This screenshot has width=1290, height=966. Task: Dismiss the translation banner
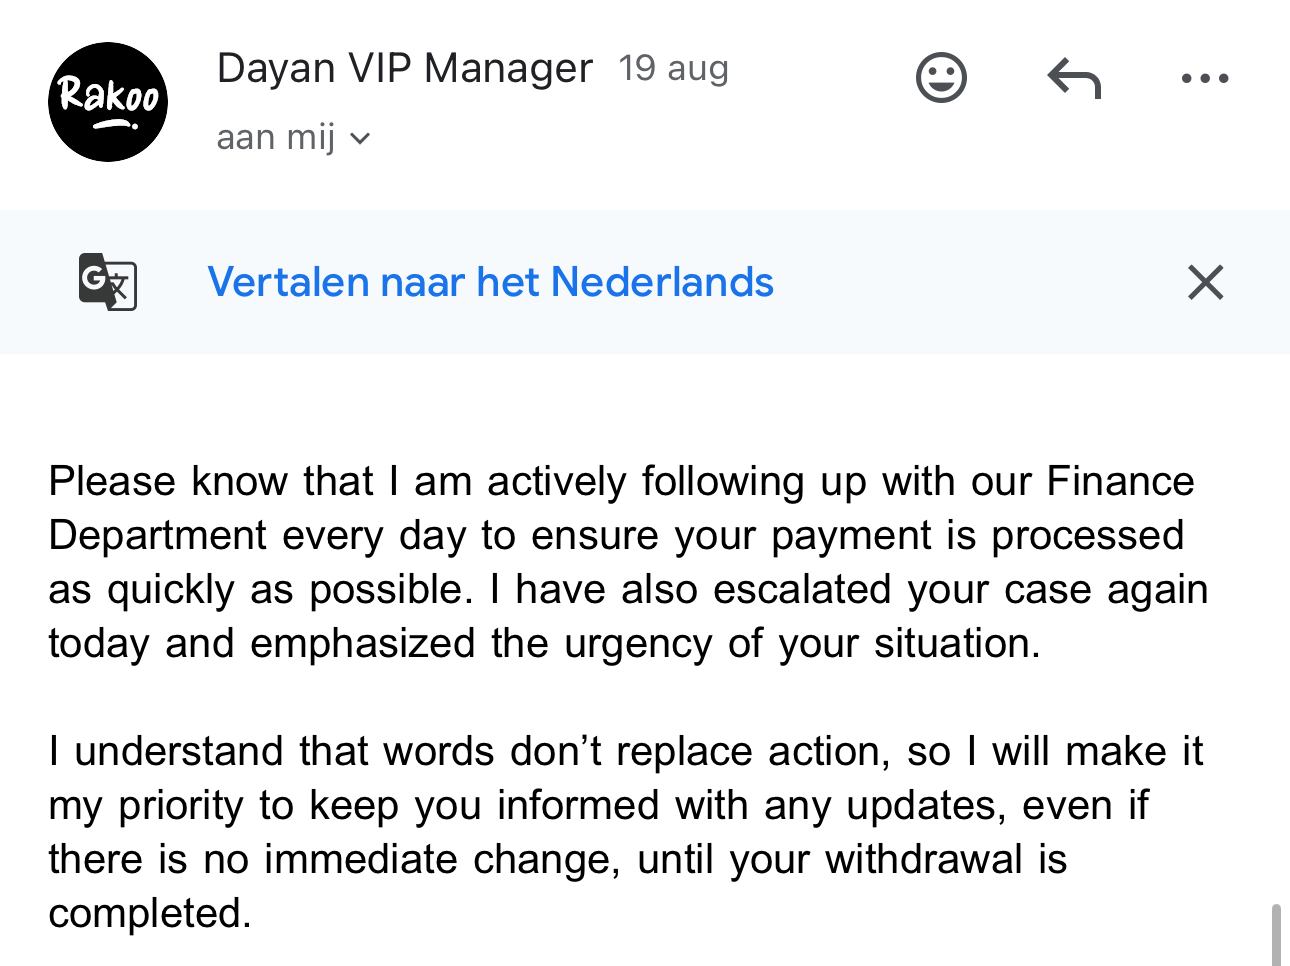click(x=1205, y=282)
